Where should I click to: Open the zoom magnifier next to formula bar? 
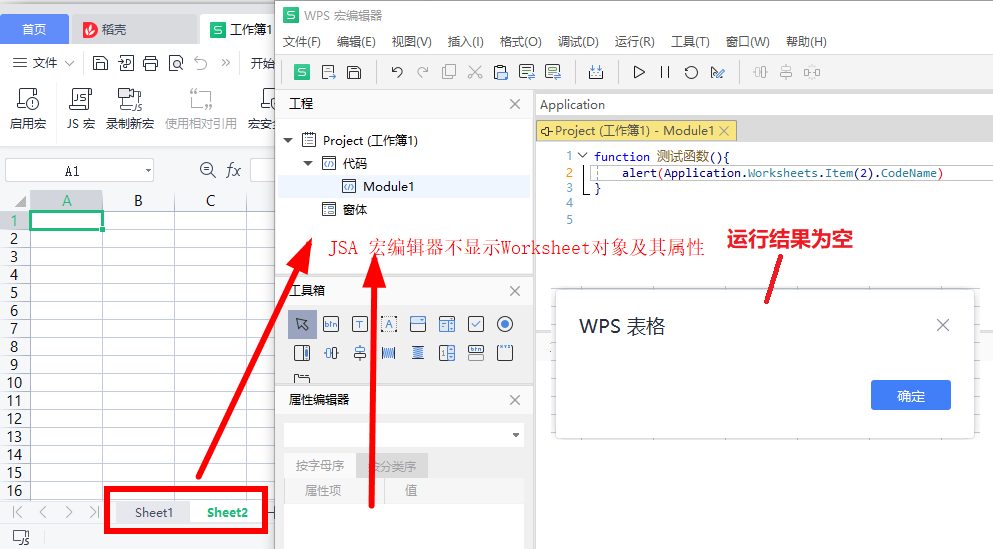[x=207, y=170]
